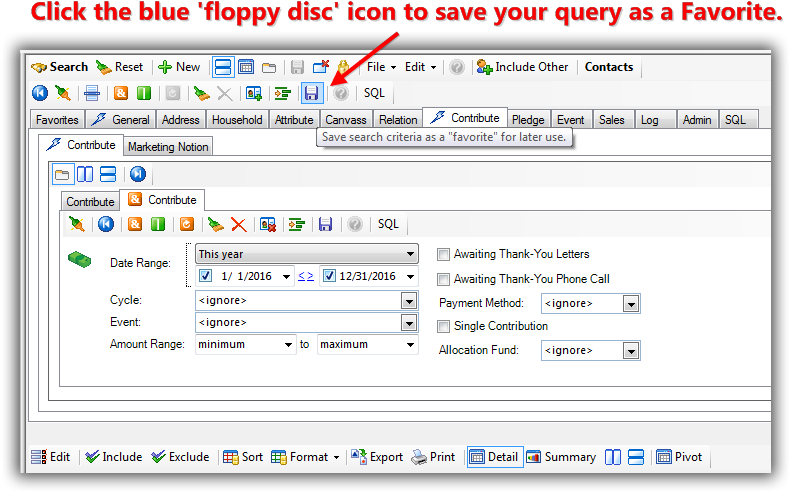Click the Edit button in bottom toolbar

[50, 457]
